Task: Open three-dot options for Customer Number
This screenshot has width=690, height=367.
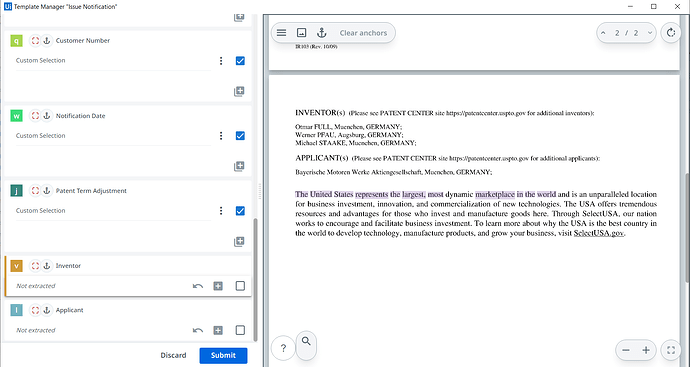Action: (x=221, y=61)
